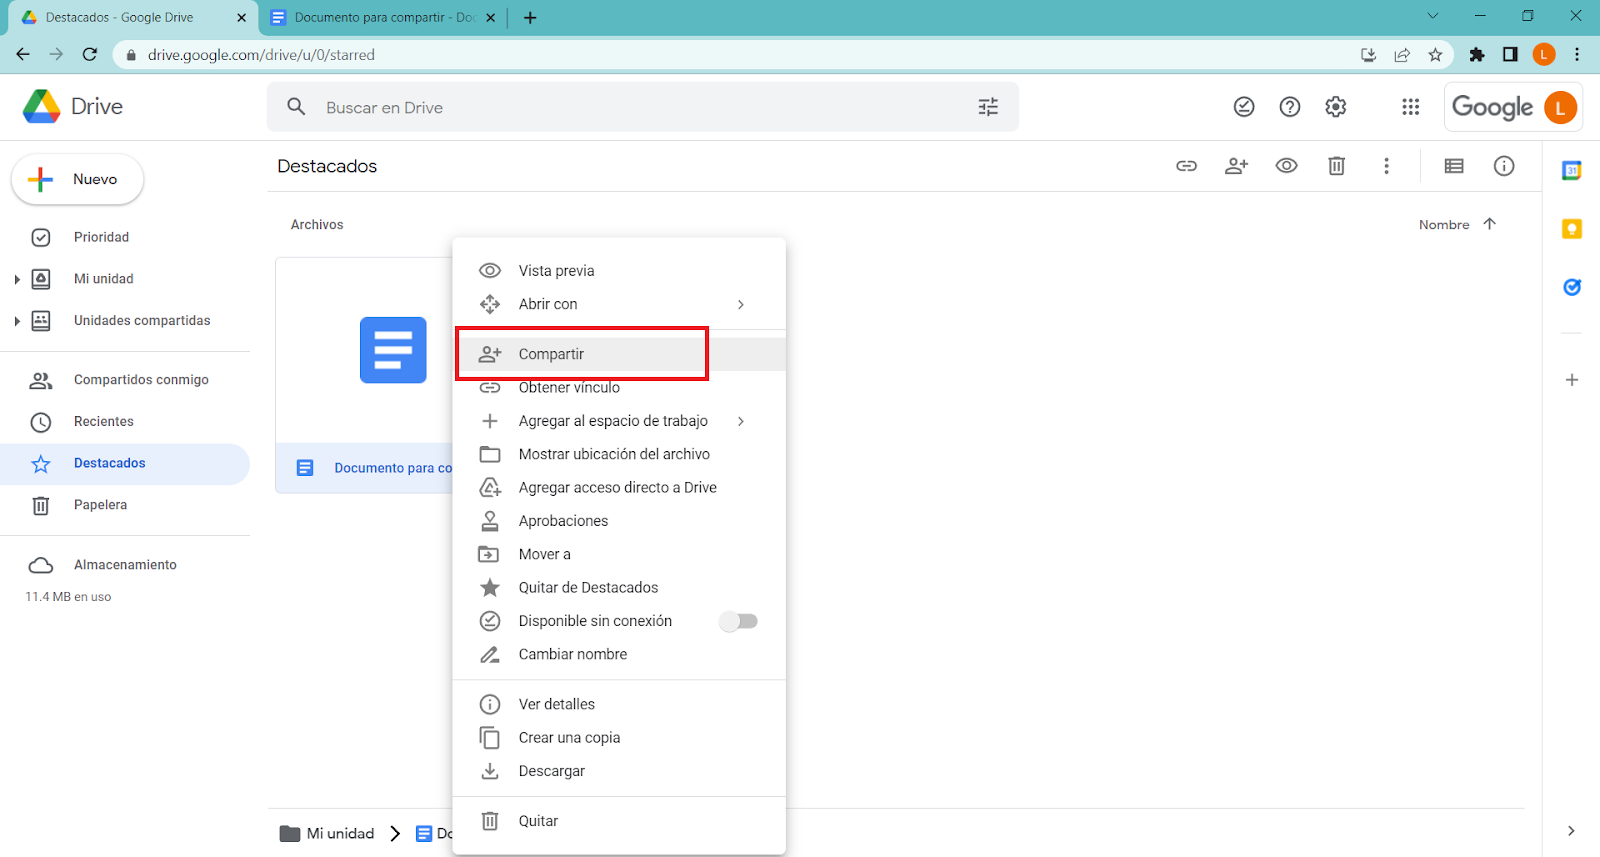
Task: Show details info icon in toolbar
Action: point(1504,166)
